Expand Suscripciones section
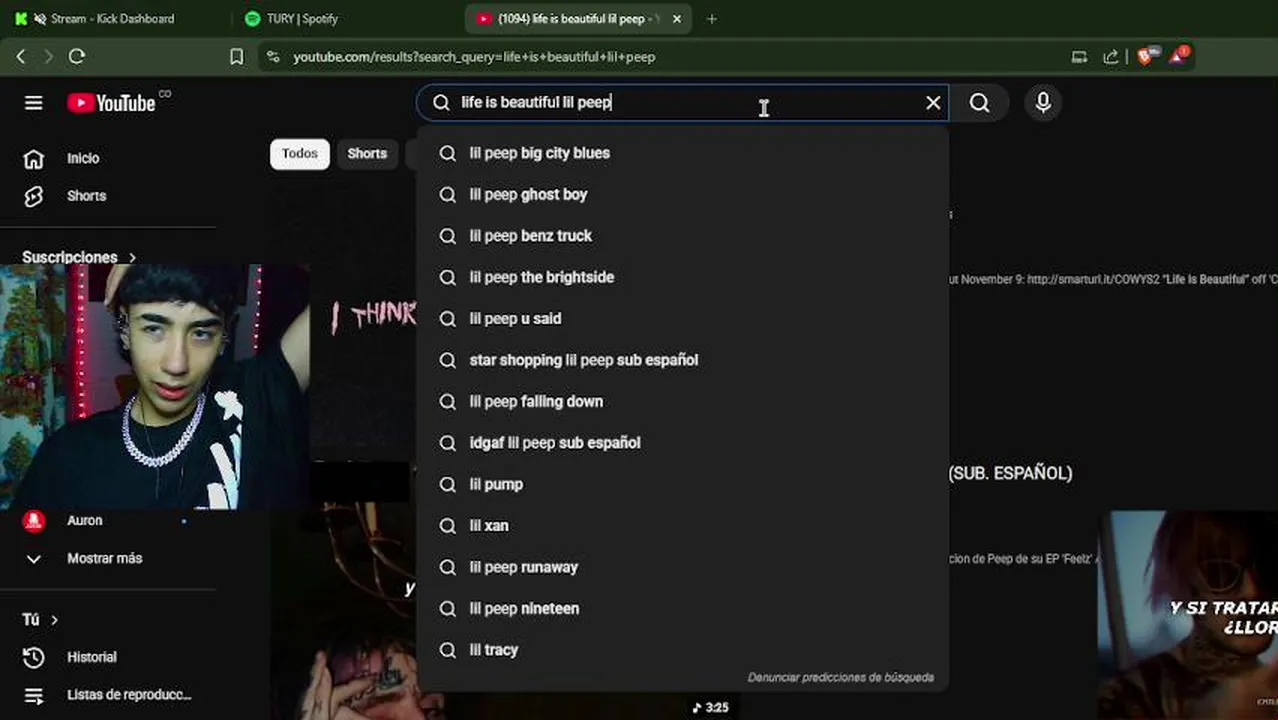This screenshot has width=1278, height=720. click(x=79, y=257)
